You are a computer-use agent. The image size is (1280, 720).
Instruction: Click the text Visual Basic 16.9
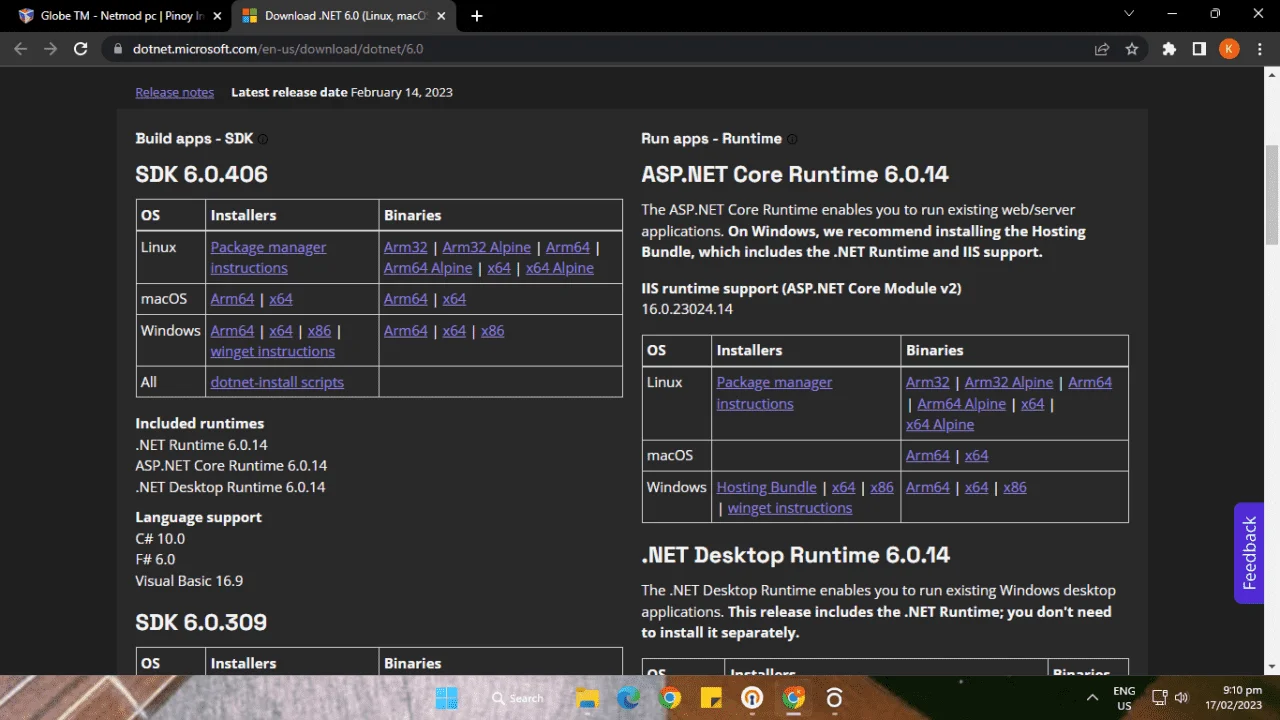[189, 581]
